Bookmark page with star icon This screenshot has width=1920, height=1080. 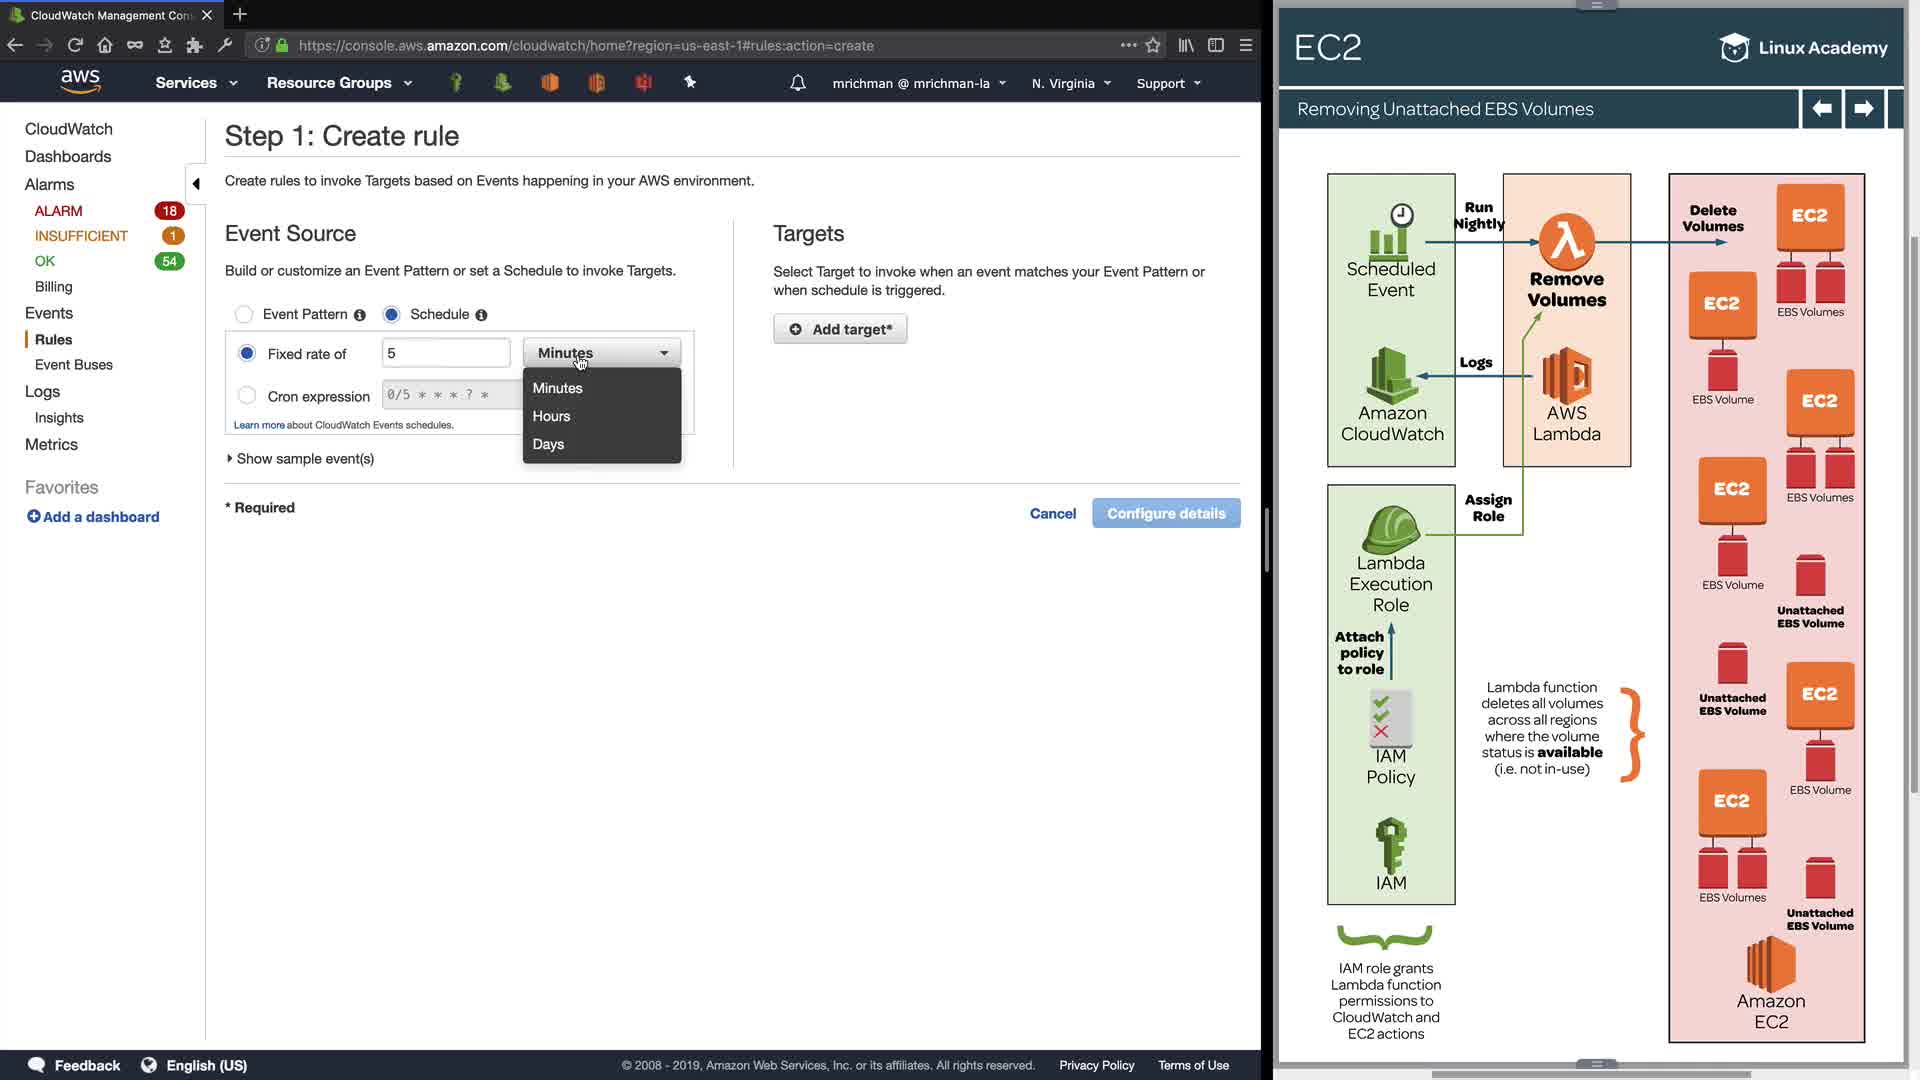(x=1153, y=45)
